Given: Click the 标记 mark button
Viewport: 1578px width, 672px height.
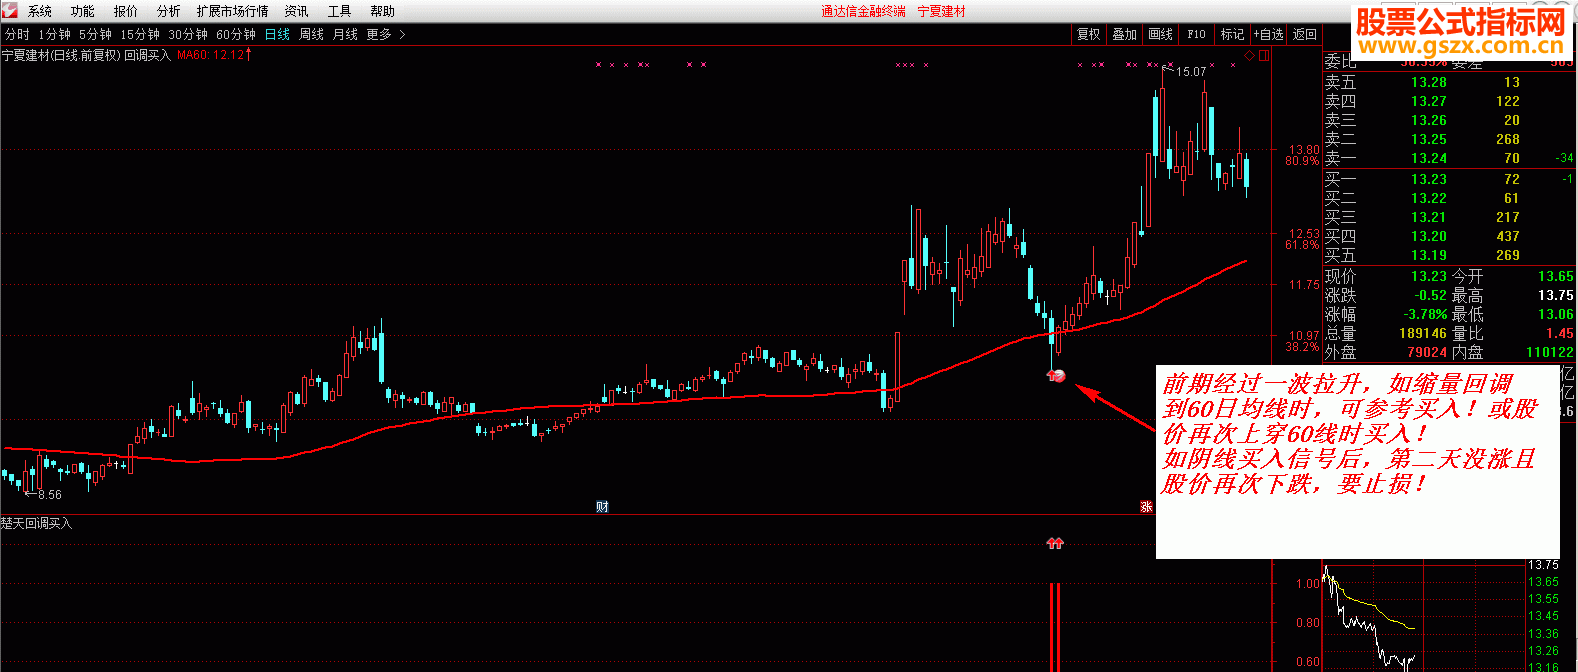Looking at the screenshot, I should point(1232,34).
